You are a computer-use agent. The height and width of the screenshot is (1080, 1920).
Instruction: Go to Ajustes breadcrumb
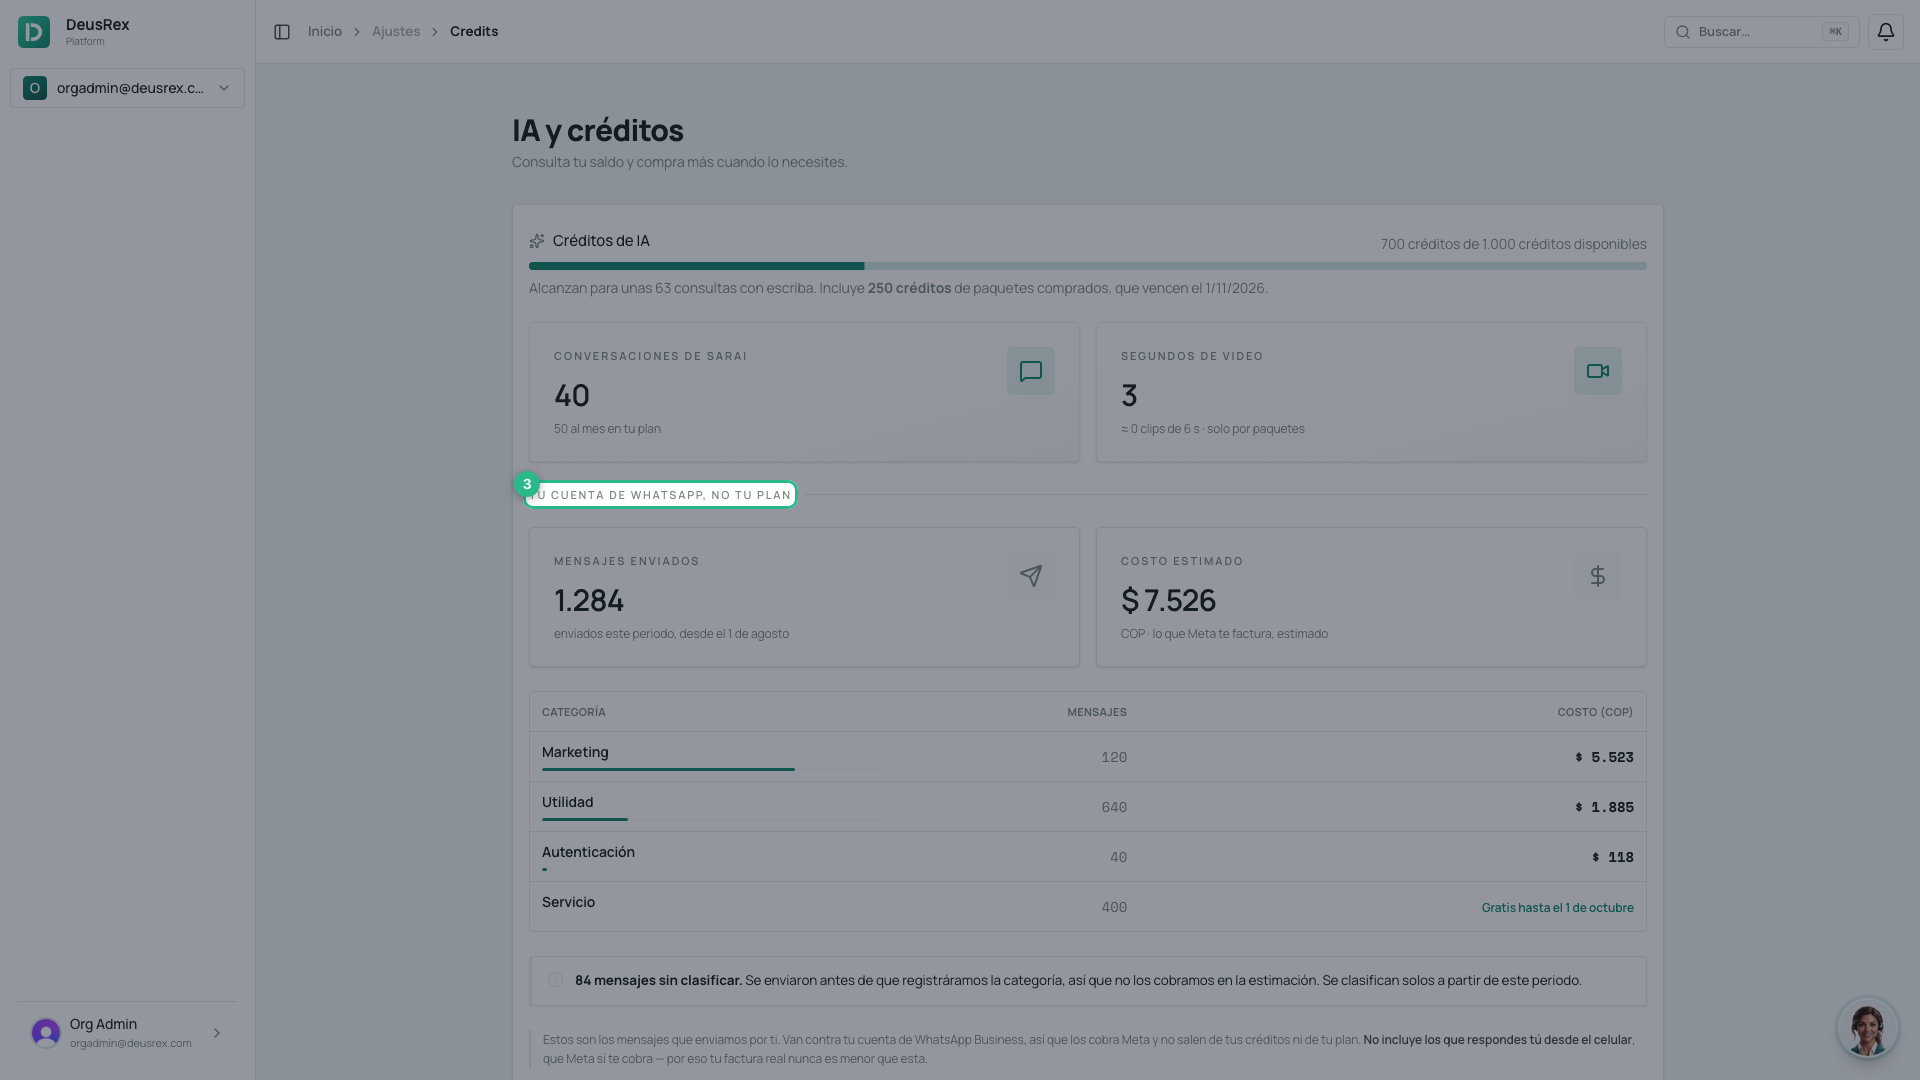396,32
